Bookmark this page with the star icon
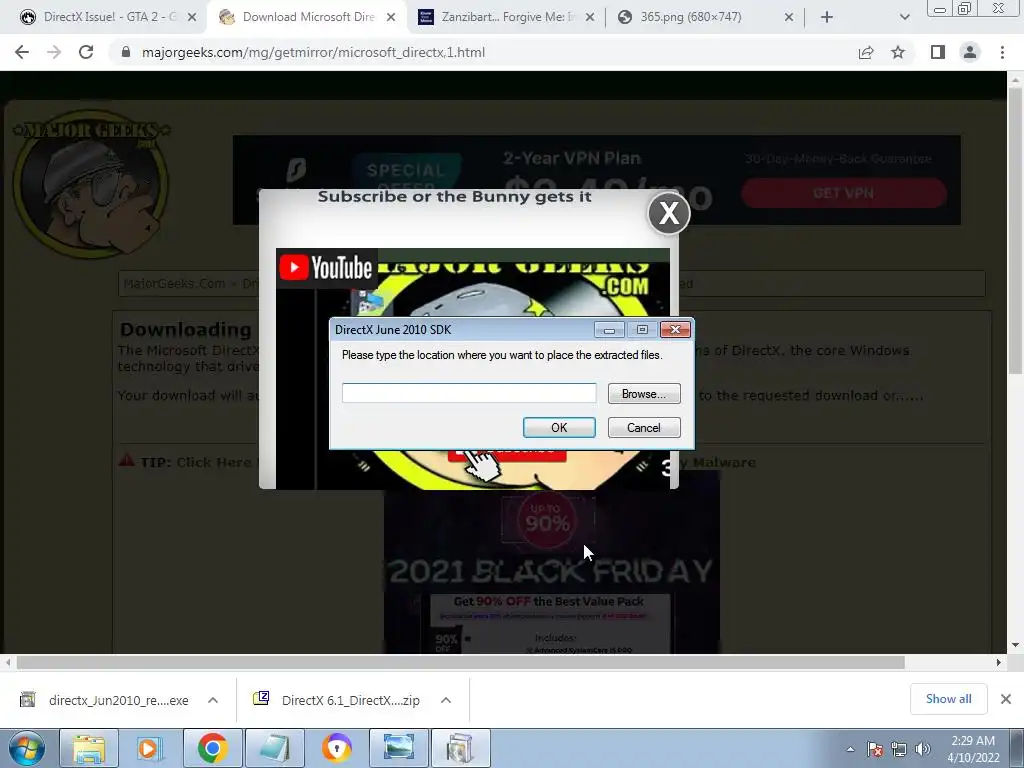Screen dimensions: 1024x768 (x=898, y=52)
